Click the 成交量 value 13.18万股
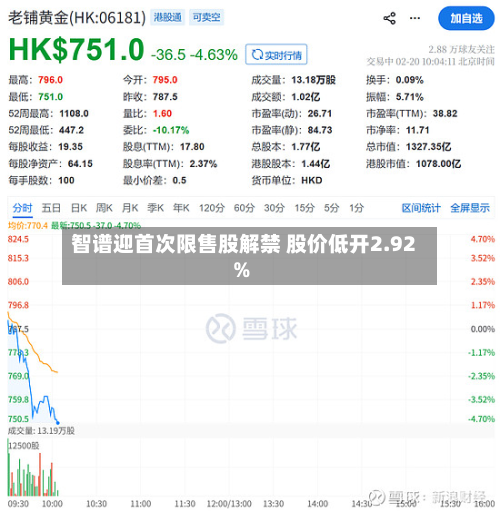This screenshot has width=500, height=512. pyautogui.click(x=313, y=80)
